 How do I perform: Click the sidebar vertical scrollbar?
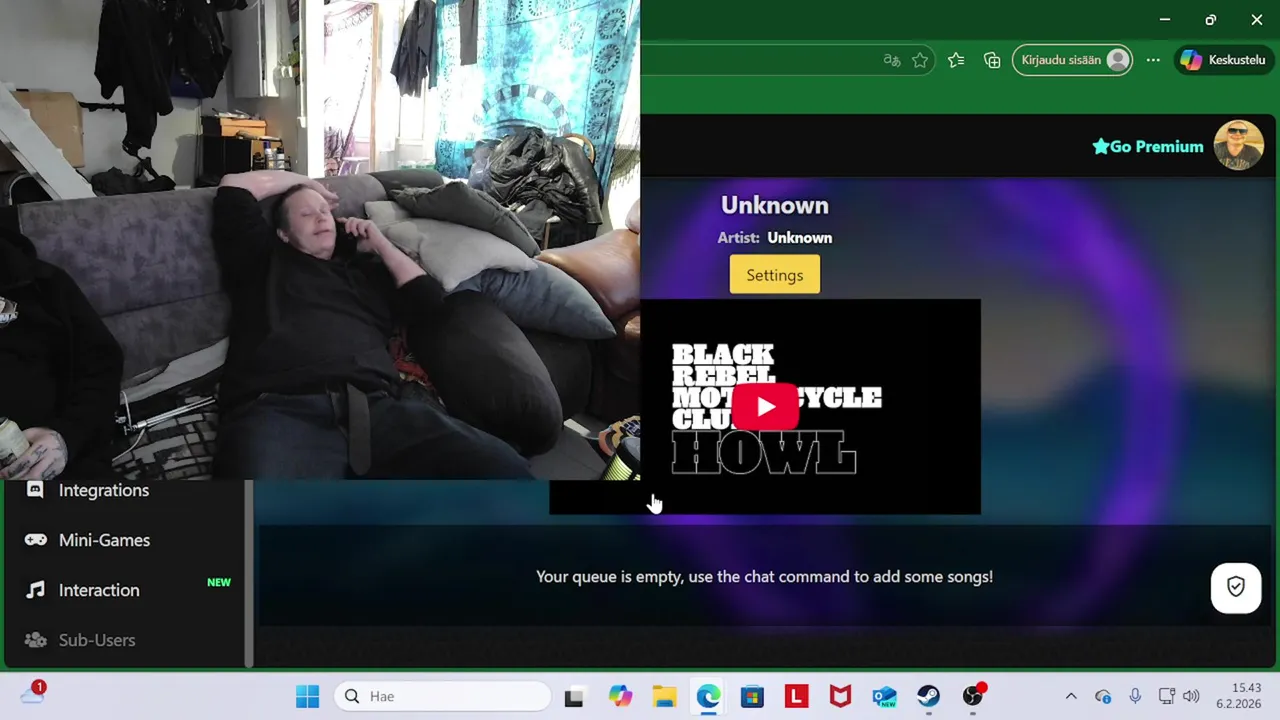249,573
